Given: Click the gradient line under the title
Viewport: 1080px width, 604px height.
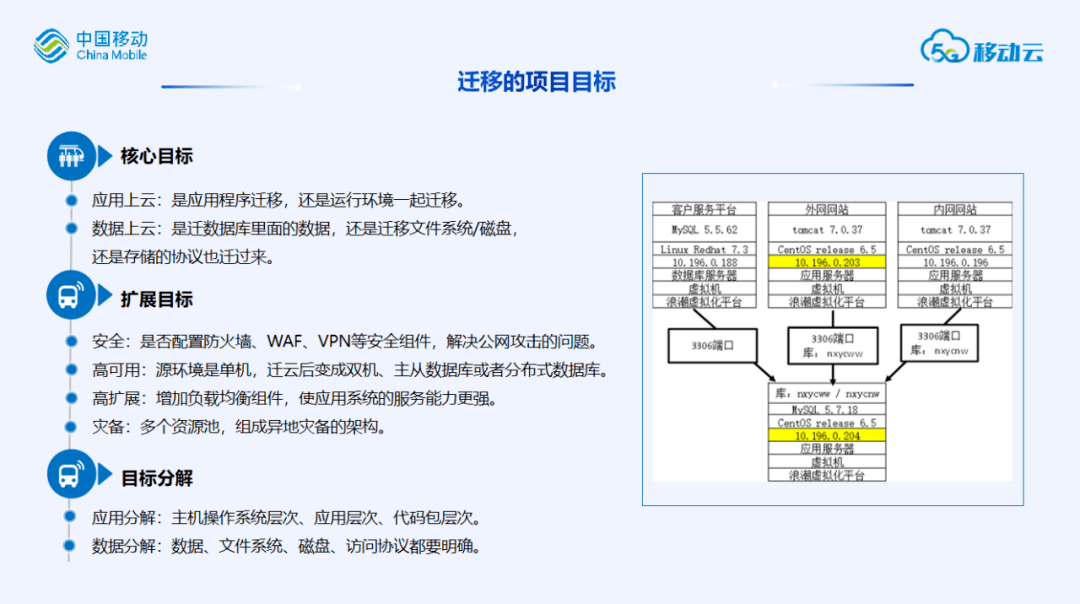Looking at the screenshot, I should point(232,88).
